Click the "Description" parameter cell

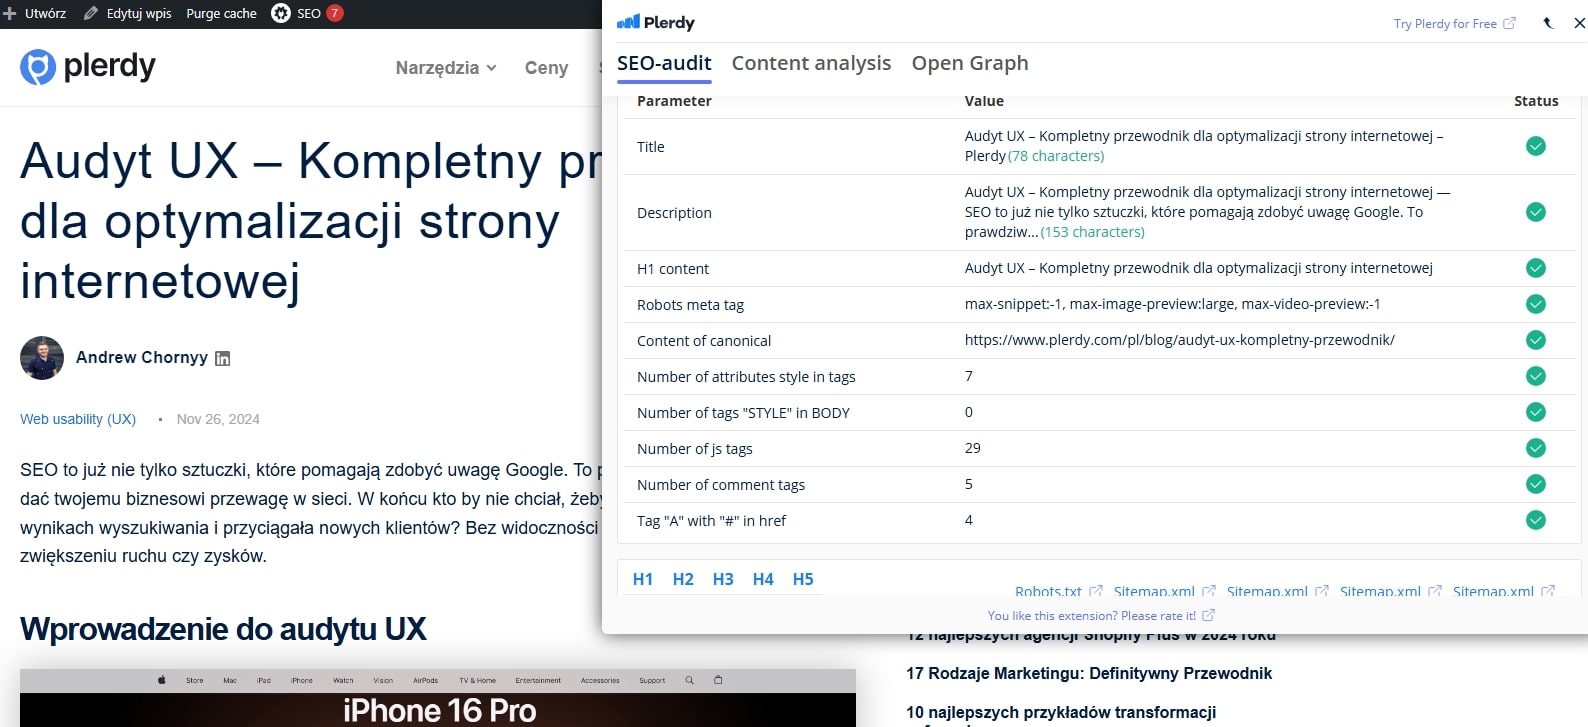point(674,213)
